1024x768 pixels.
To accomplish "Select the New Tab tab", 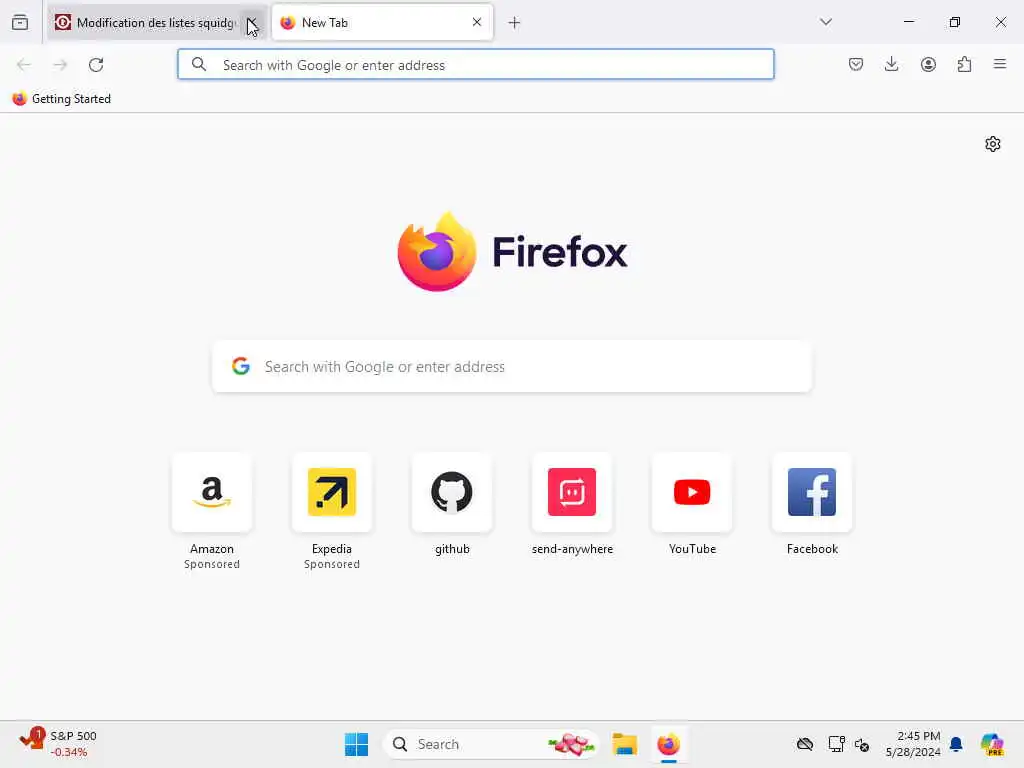I will 382,23.
